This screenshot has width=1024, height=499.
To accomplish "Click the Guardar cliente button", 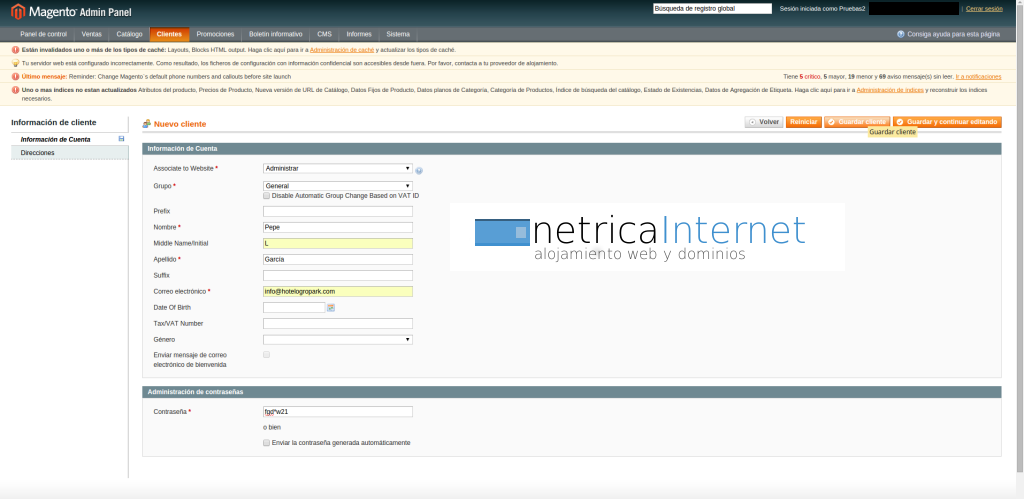I will [x=857, y=122].
